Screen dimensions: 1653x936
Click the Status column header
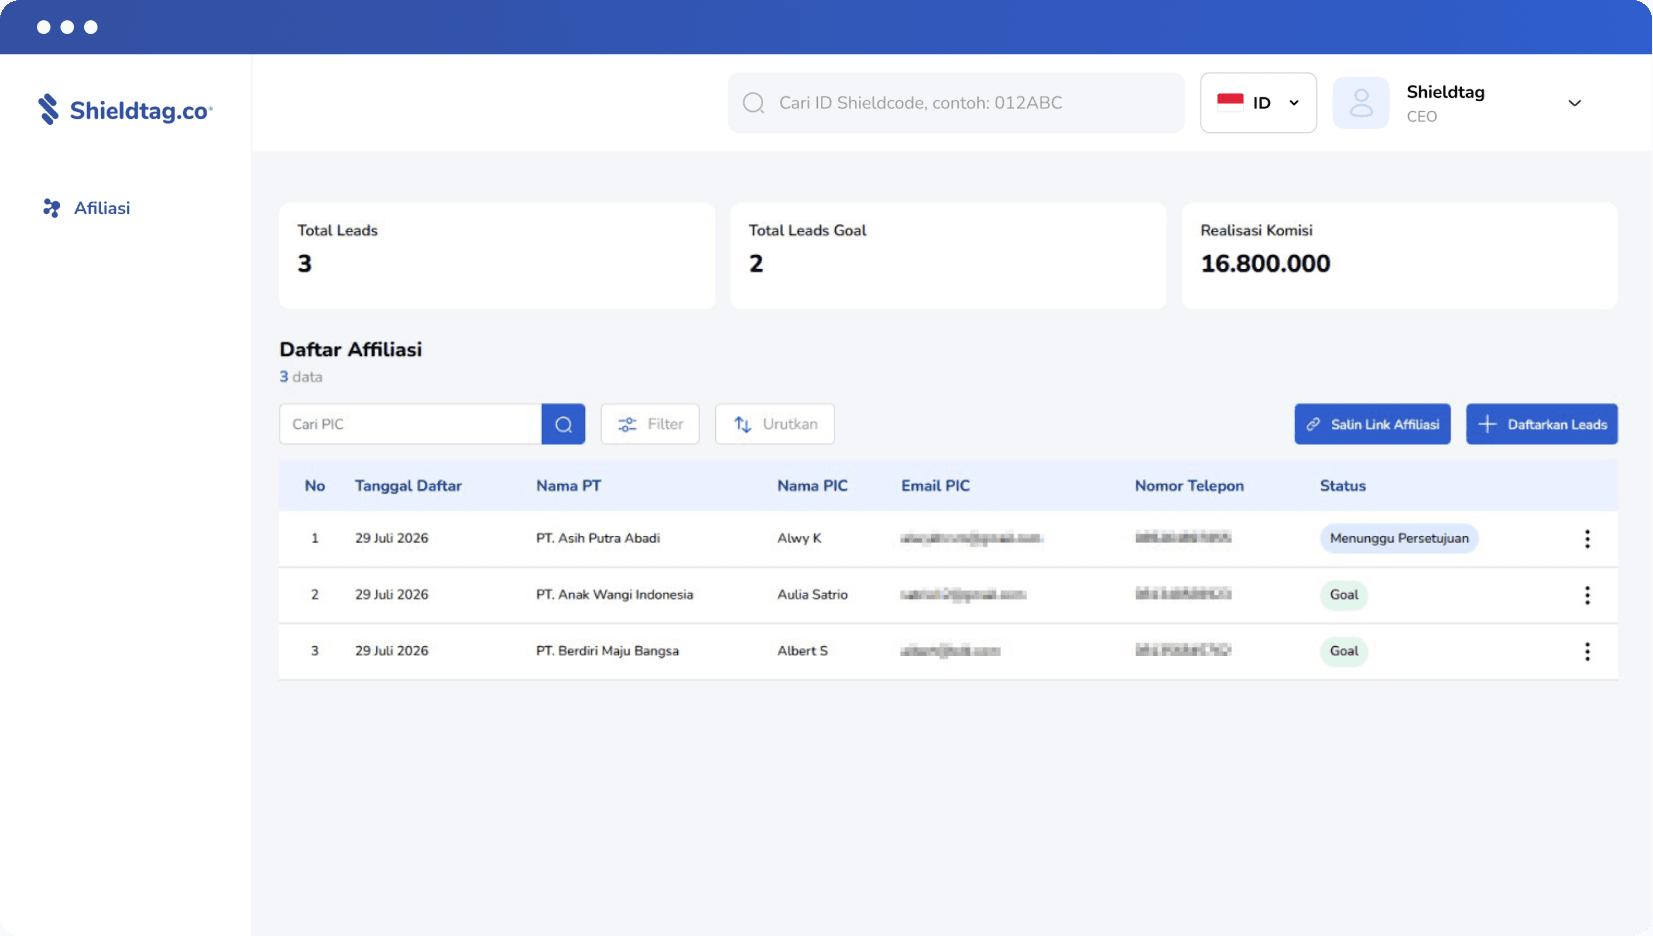1342,486
